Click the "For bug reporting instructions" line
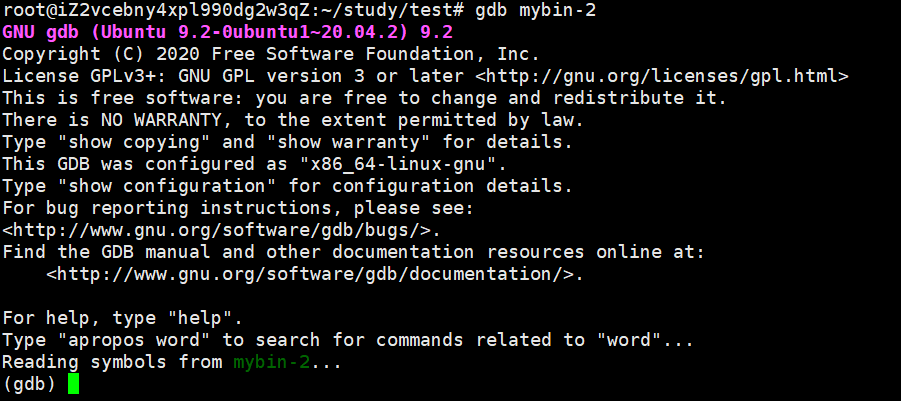The image size is (901, 401). pos(238,209)
